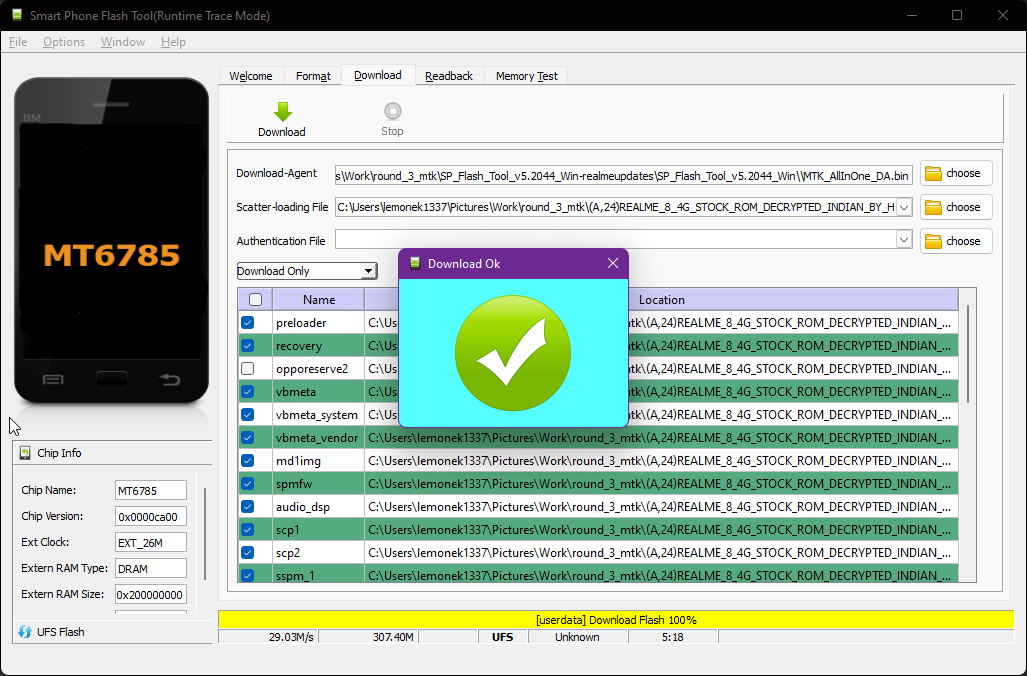This screenshot has width=1027, height=676.
Task: Click folder icon beside Scatter-loading choose
Action: pos(933,208)
